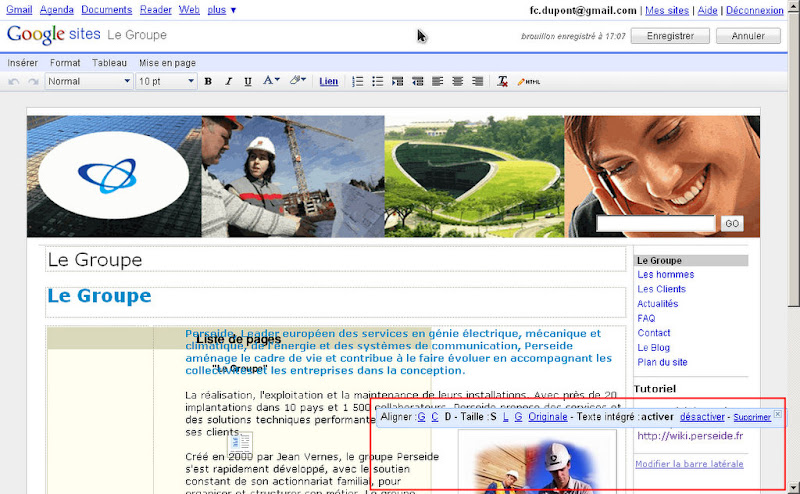Open 'Plan du site' sidebar link

tap(662, 362)
